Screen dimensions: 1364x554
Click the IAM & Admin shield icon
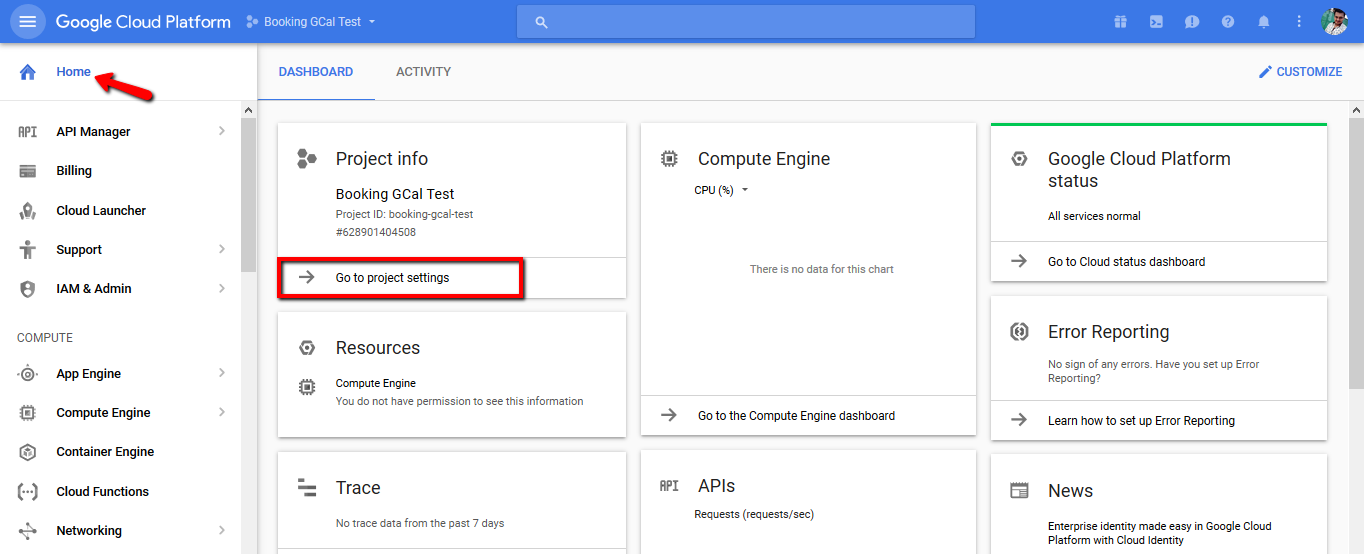point(28,289)
